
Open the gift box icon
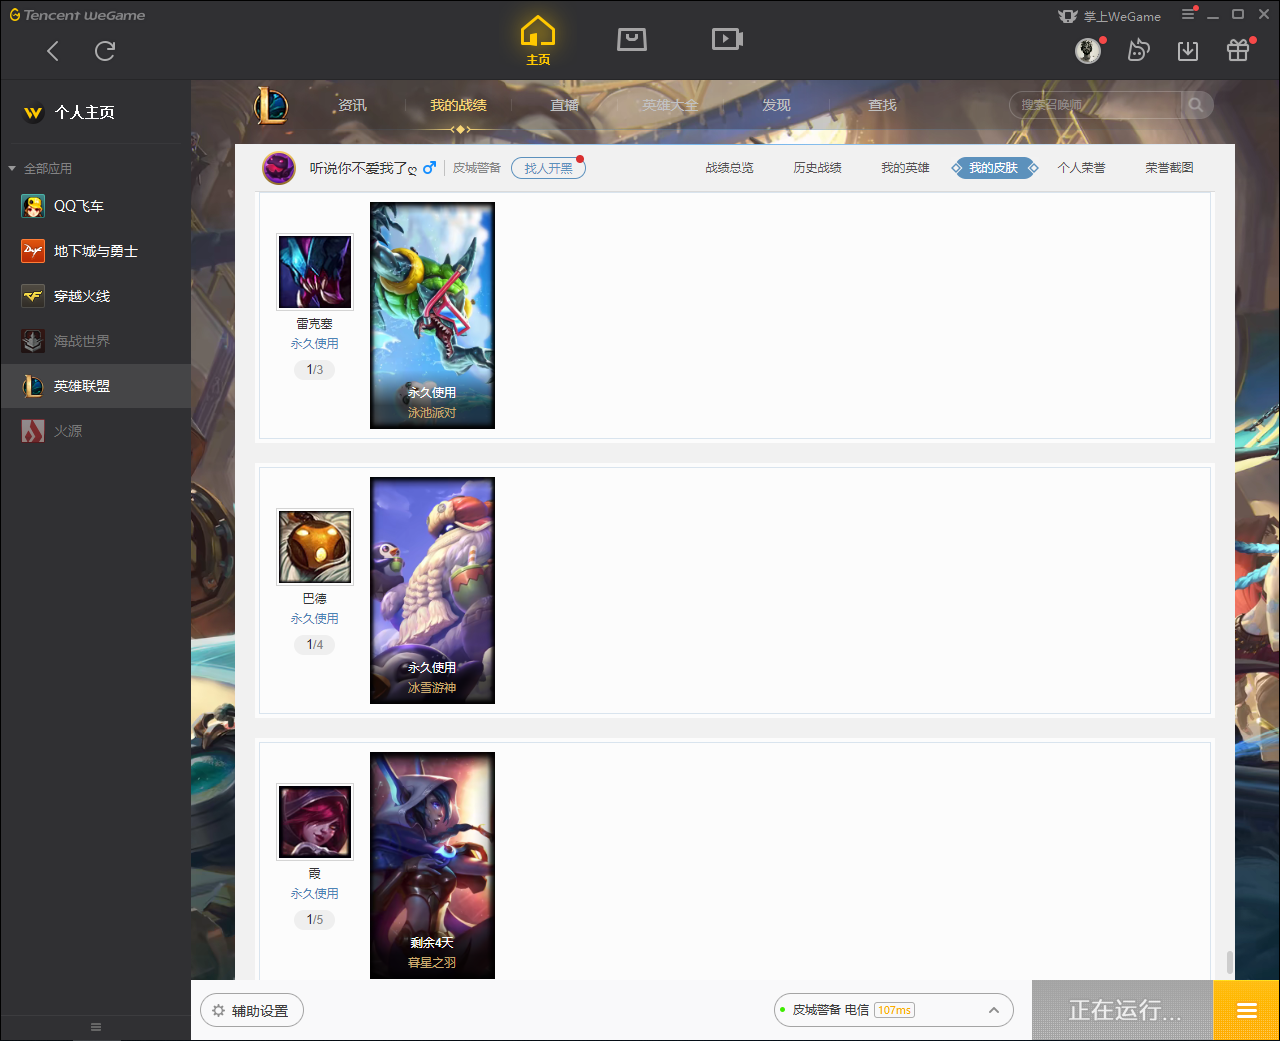pyautogui.click(x=1238, y=50)
